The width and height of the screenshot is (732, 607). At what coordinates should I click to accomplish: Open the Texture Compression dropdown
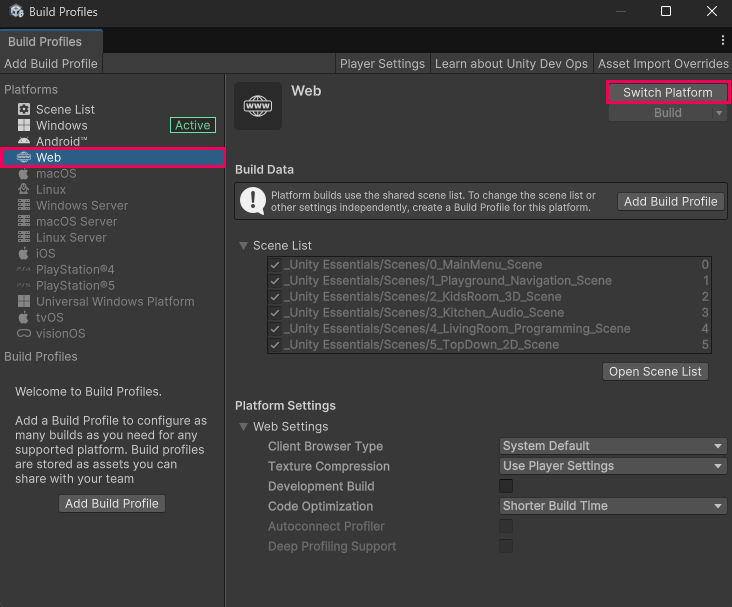point(612,466)
